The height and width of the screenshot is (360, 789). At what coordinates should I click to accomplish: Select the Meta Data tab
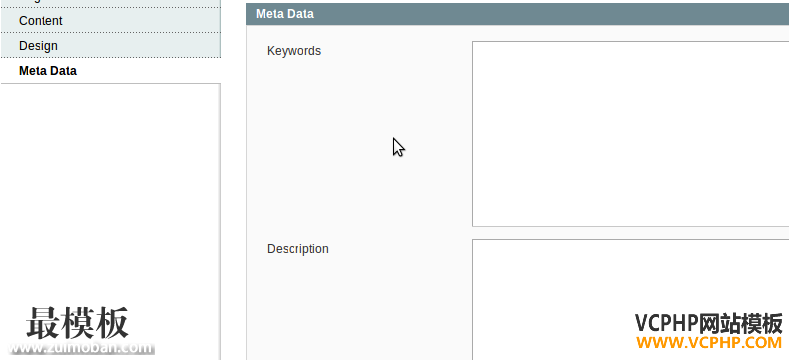pos(110,70)
